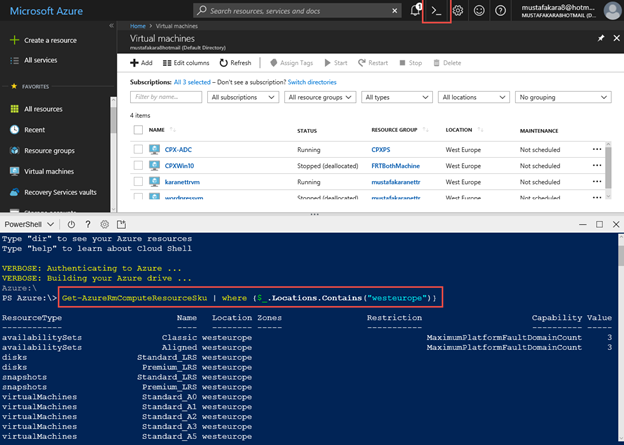Click the Stop toolbar button
This screenshot has width=624, height=445.
(x=410, y=63)
